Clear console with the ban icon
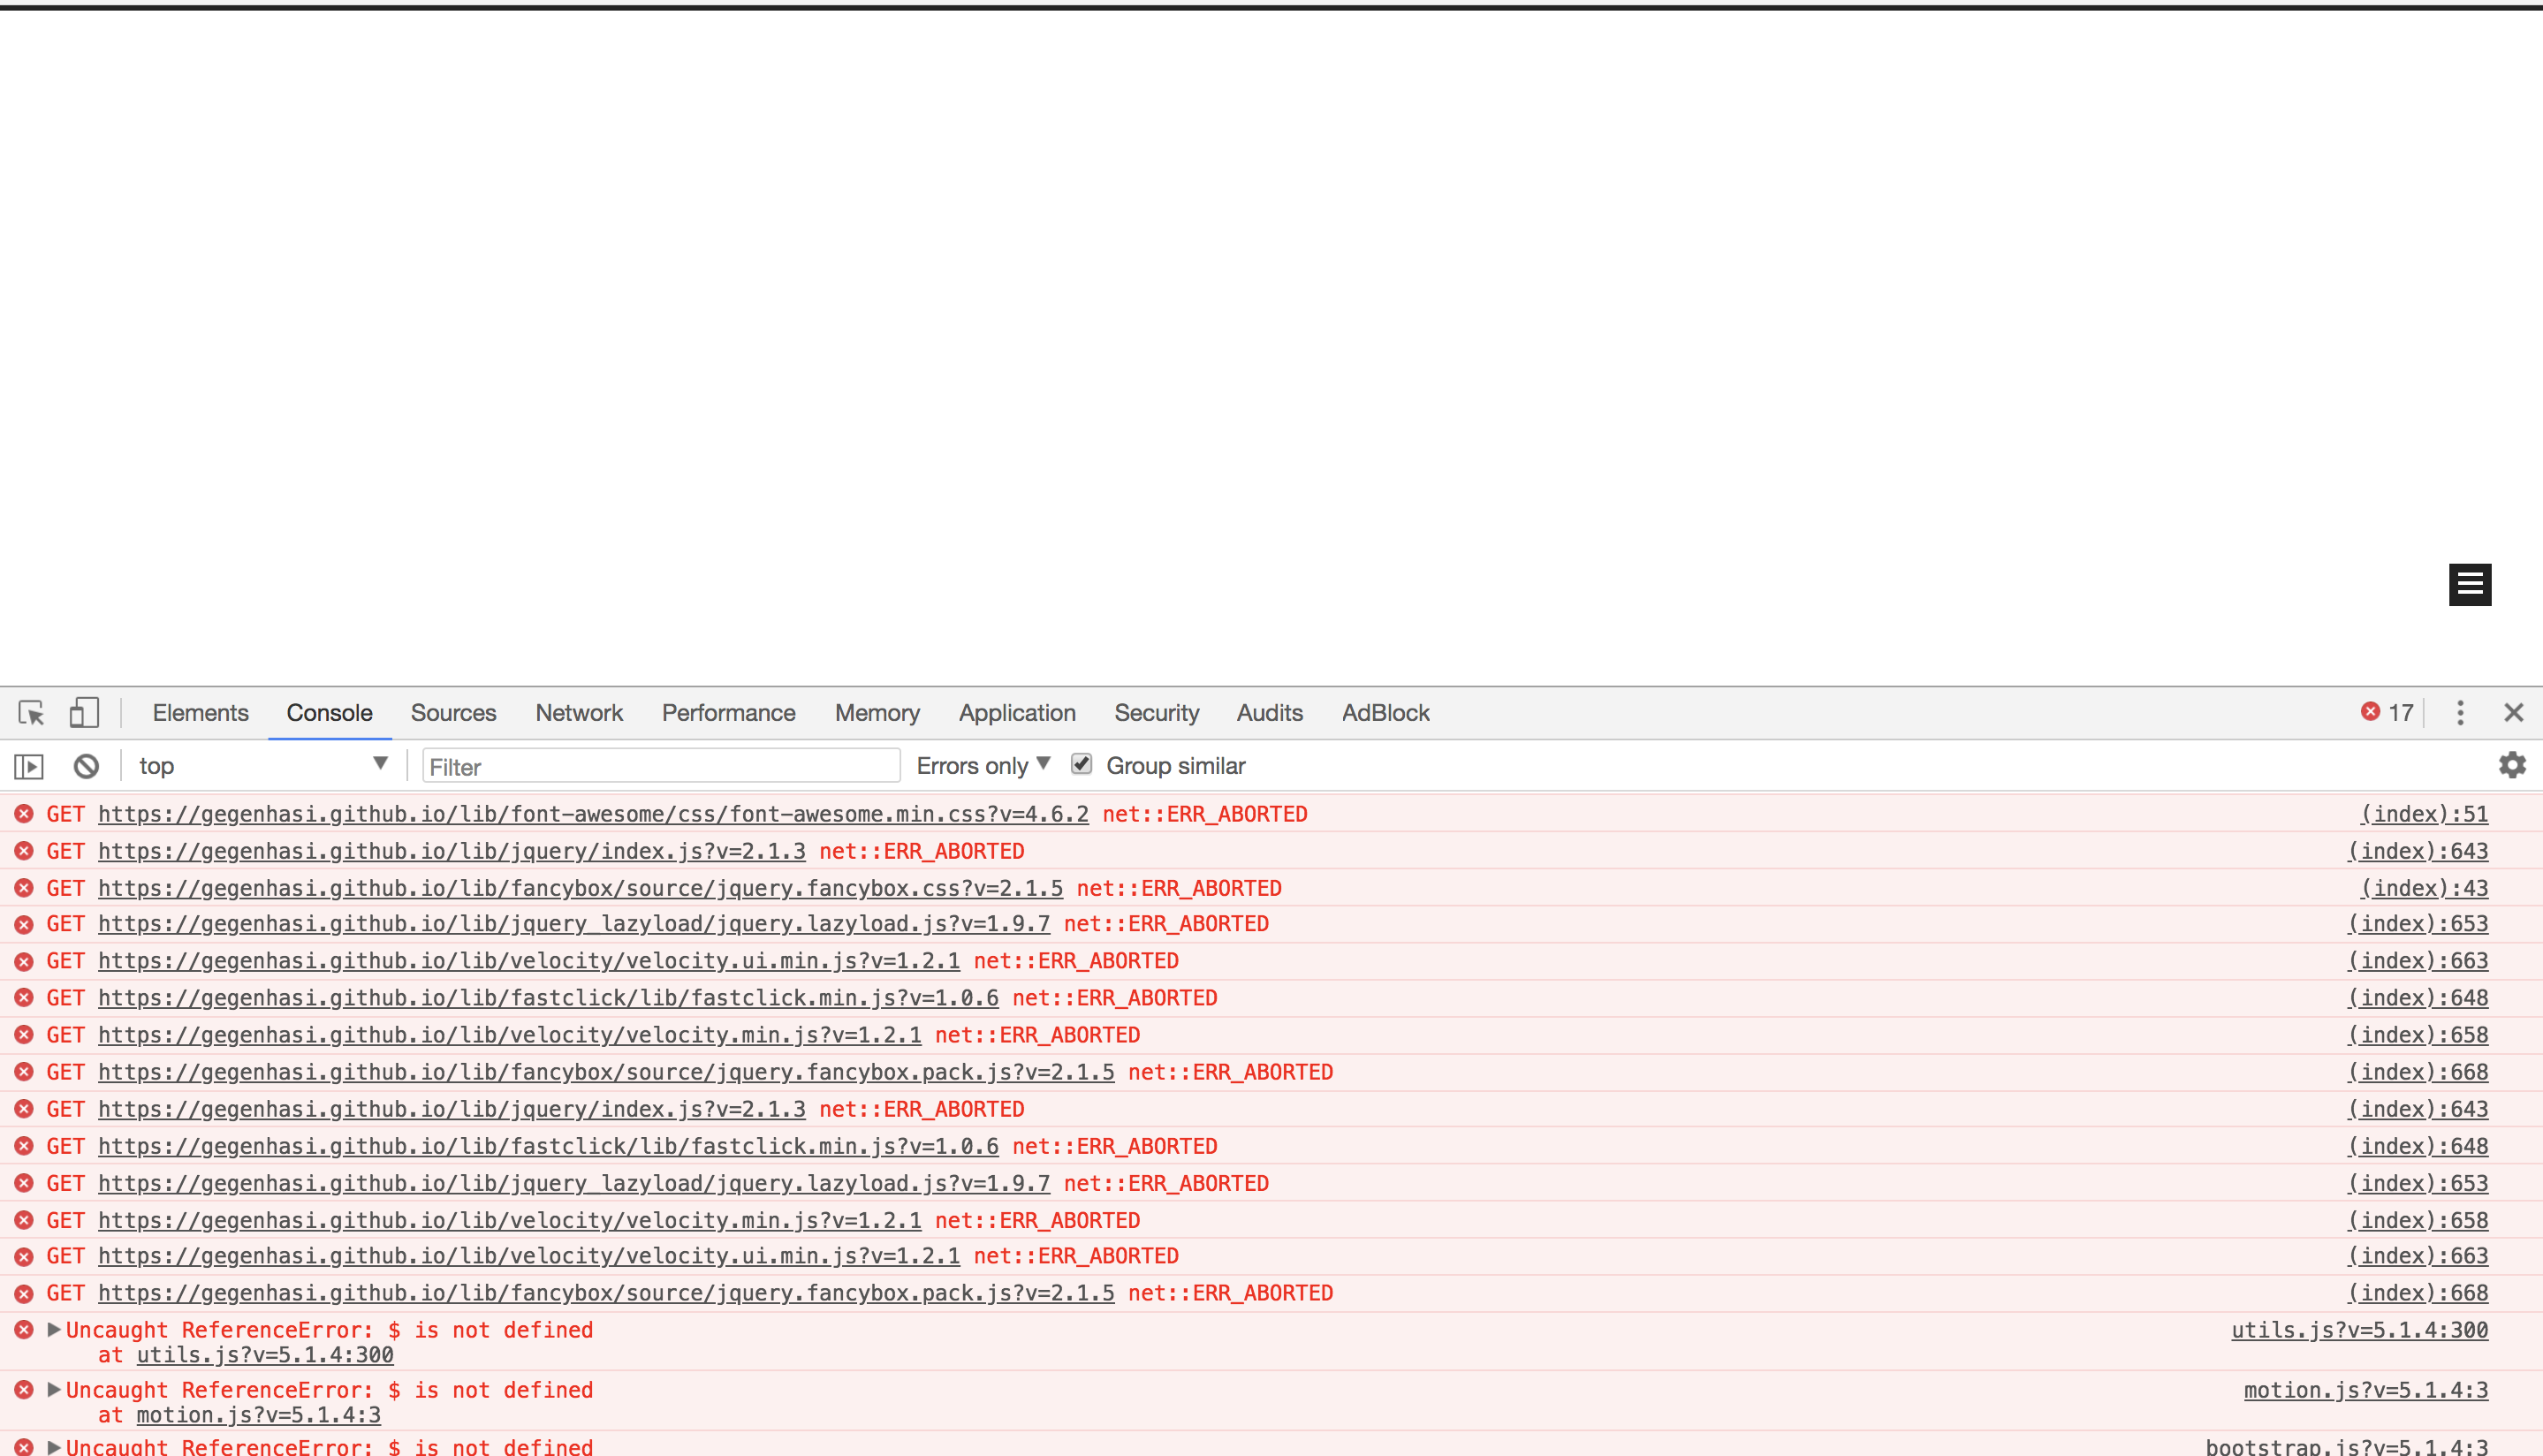The width and height of the screenshot is (2543, 1456). (86, 767)
